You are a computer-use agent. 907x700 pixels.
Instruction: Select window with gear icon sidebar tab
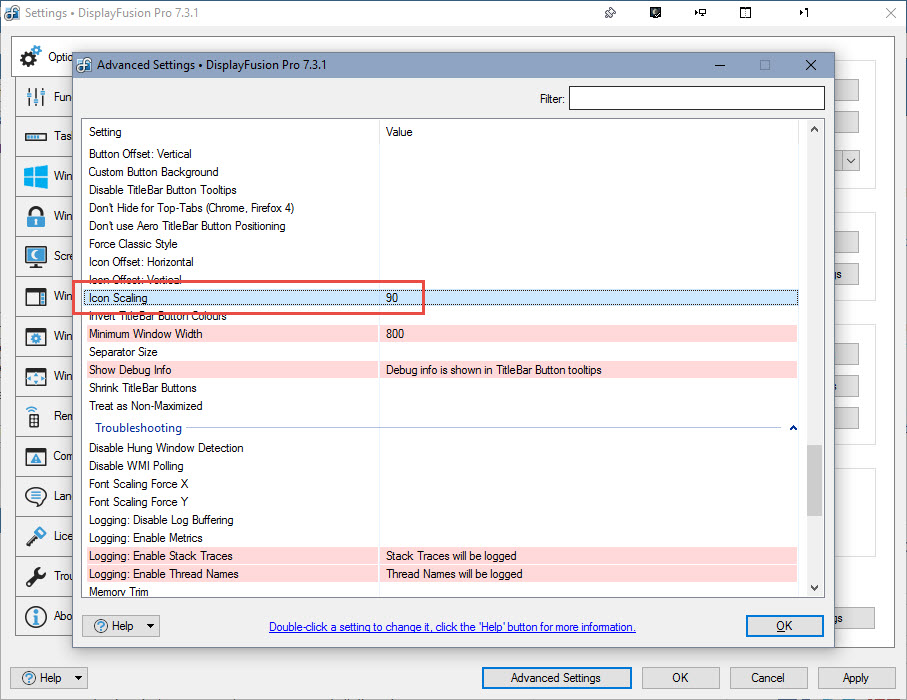(36, 336)
